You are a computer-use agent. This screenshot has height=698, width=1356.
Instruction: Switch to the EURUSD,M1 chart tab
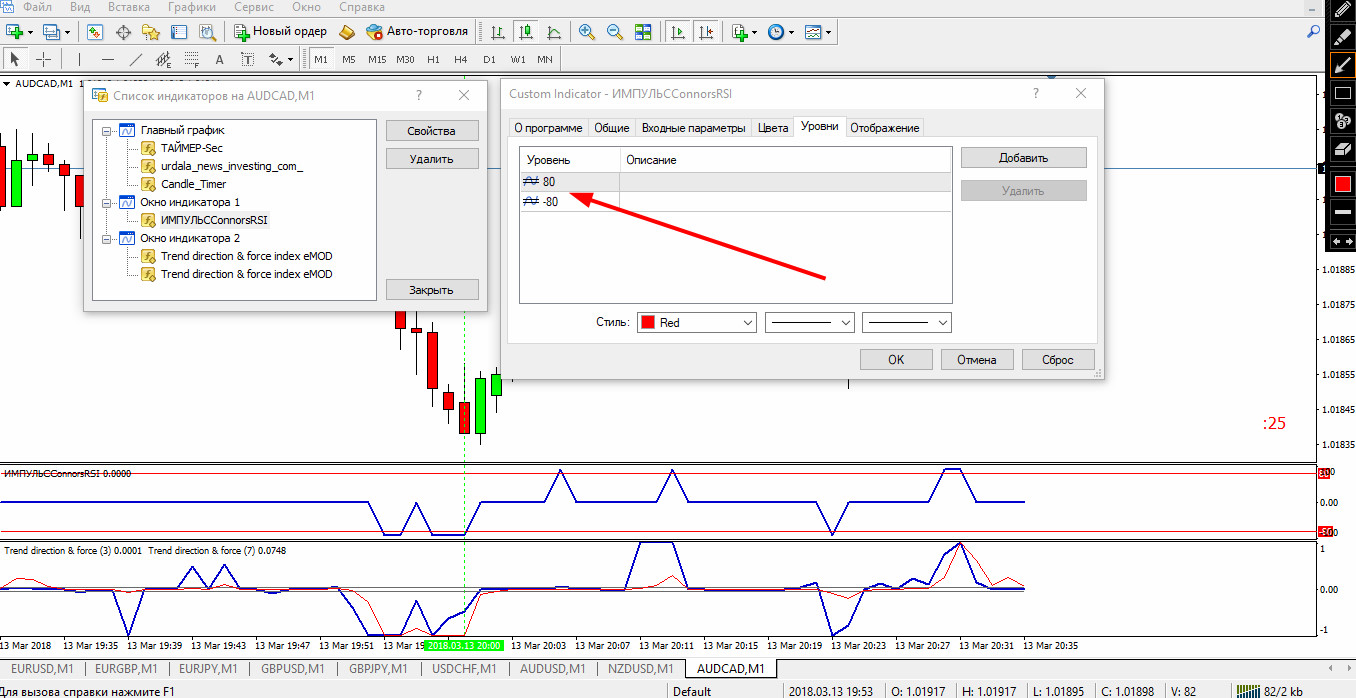pyautogui.click(x=42, y=668)
